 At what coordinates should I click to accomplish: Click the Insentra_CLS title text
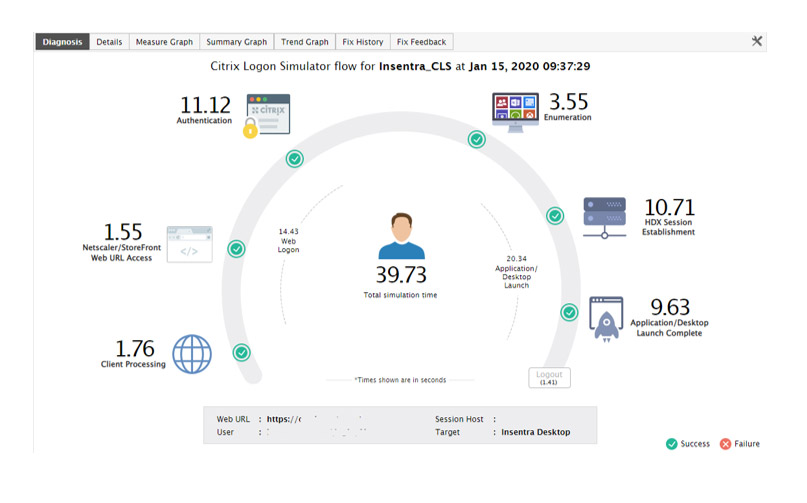(x=415, y=66)
